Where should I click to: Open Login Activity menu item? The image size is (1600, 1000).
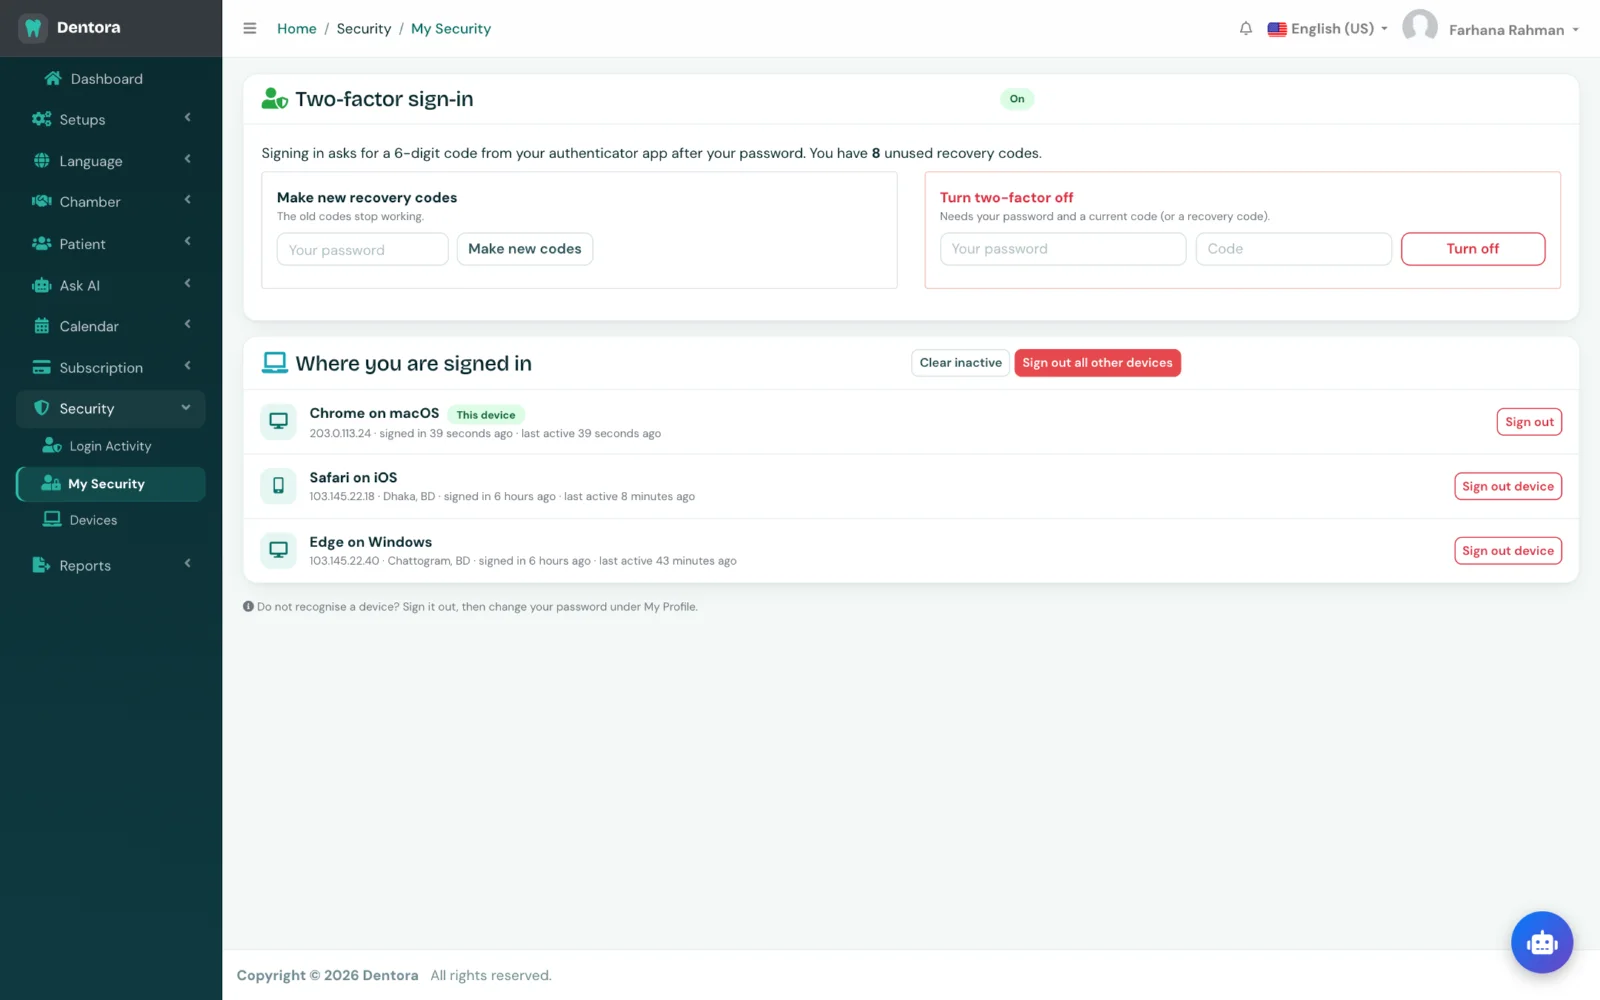click(x=111, y=446)
